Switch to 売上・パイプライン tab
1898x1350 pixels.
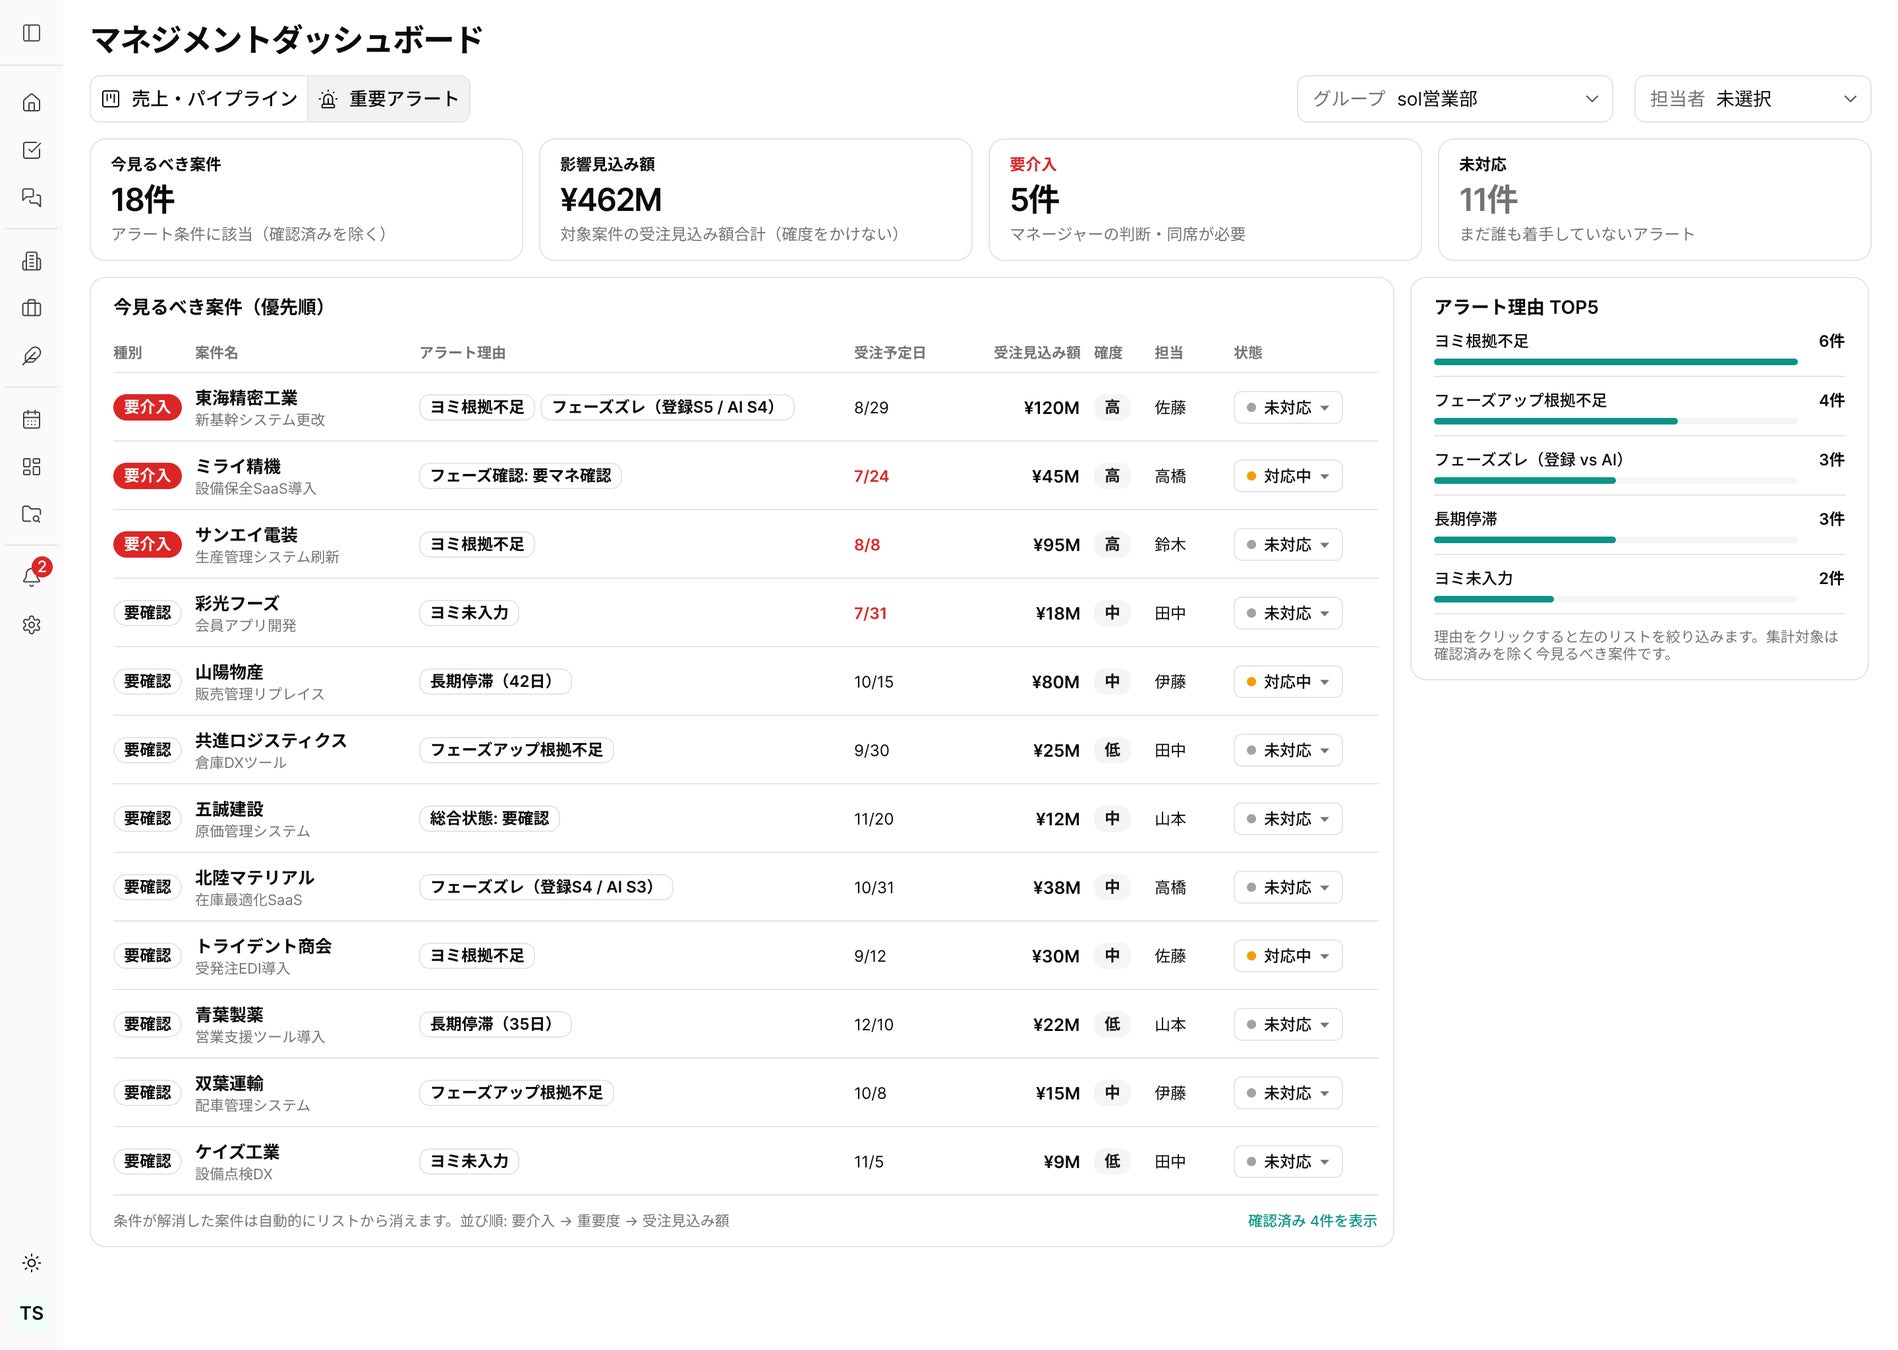point(200,99)
